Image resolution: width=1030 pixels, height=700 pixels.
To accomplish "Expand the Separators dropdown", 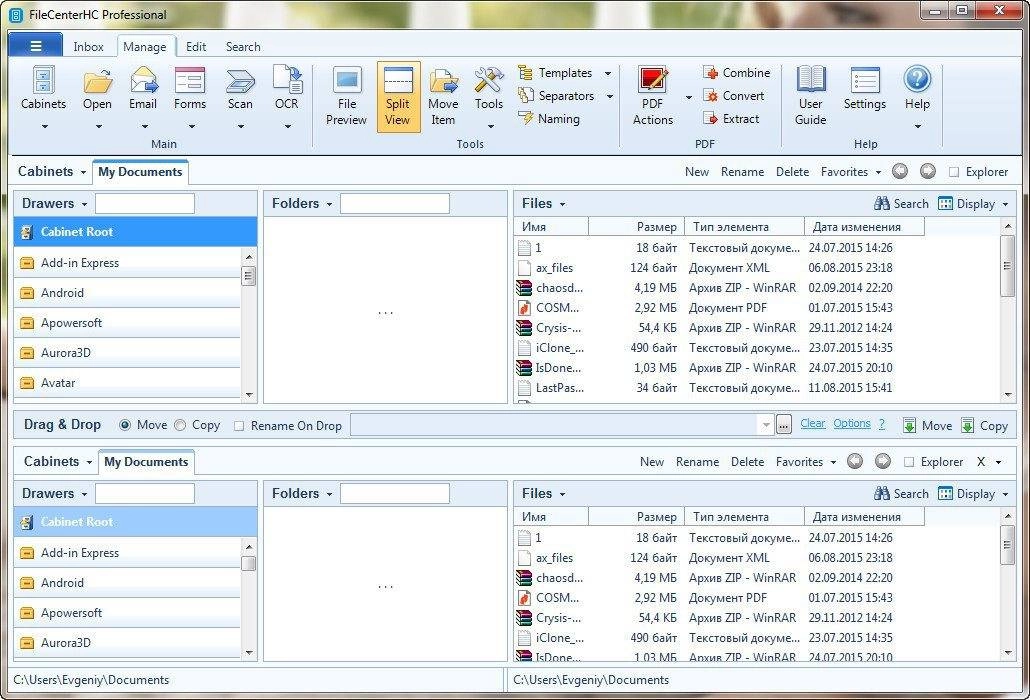I will (x=610, y=97).
